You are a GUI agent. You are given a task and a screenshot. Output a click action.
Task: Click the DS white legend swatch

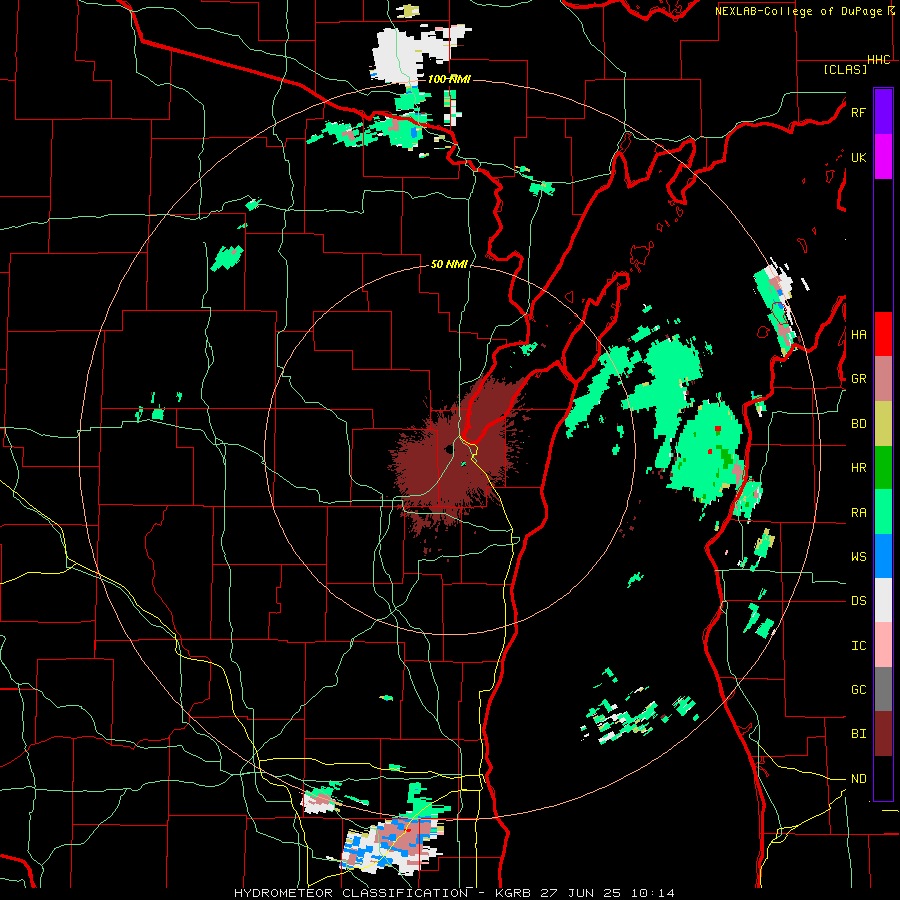pos(883,600)
